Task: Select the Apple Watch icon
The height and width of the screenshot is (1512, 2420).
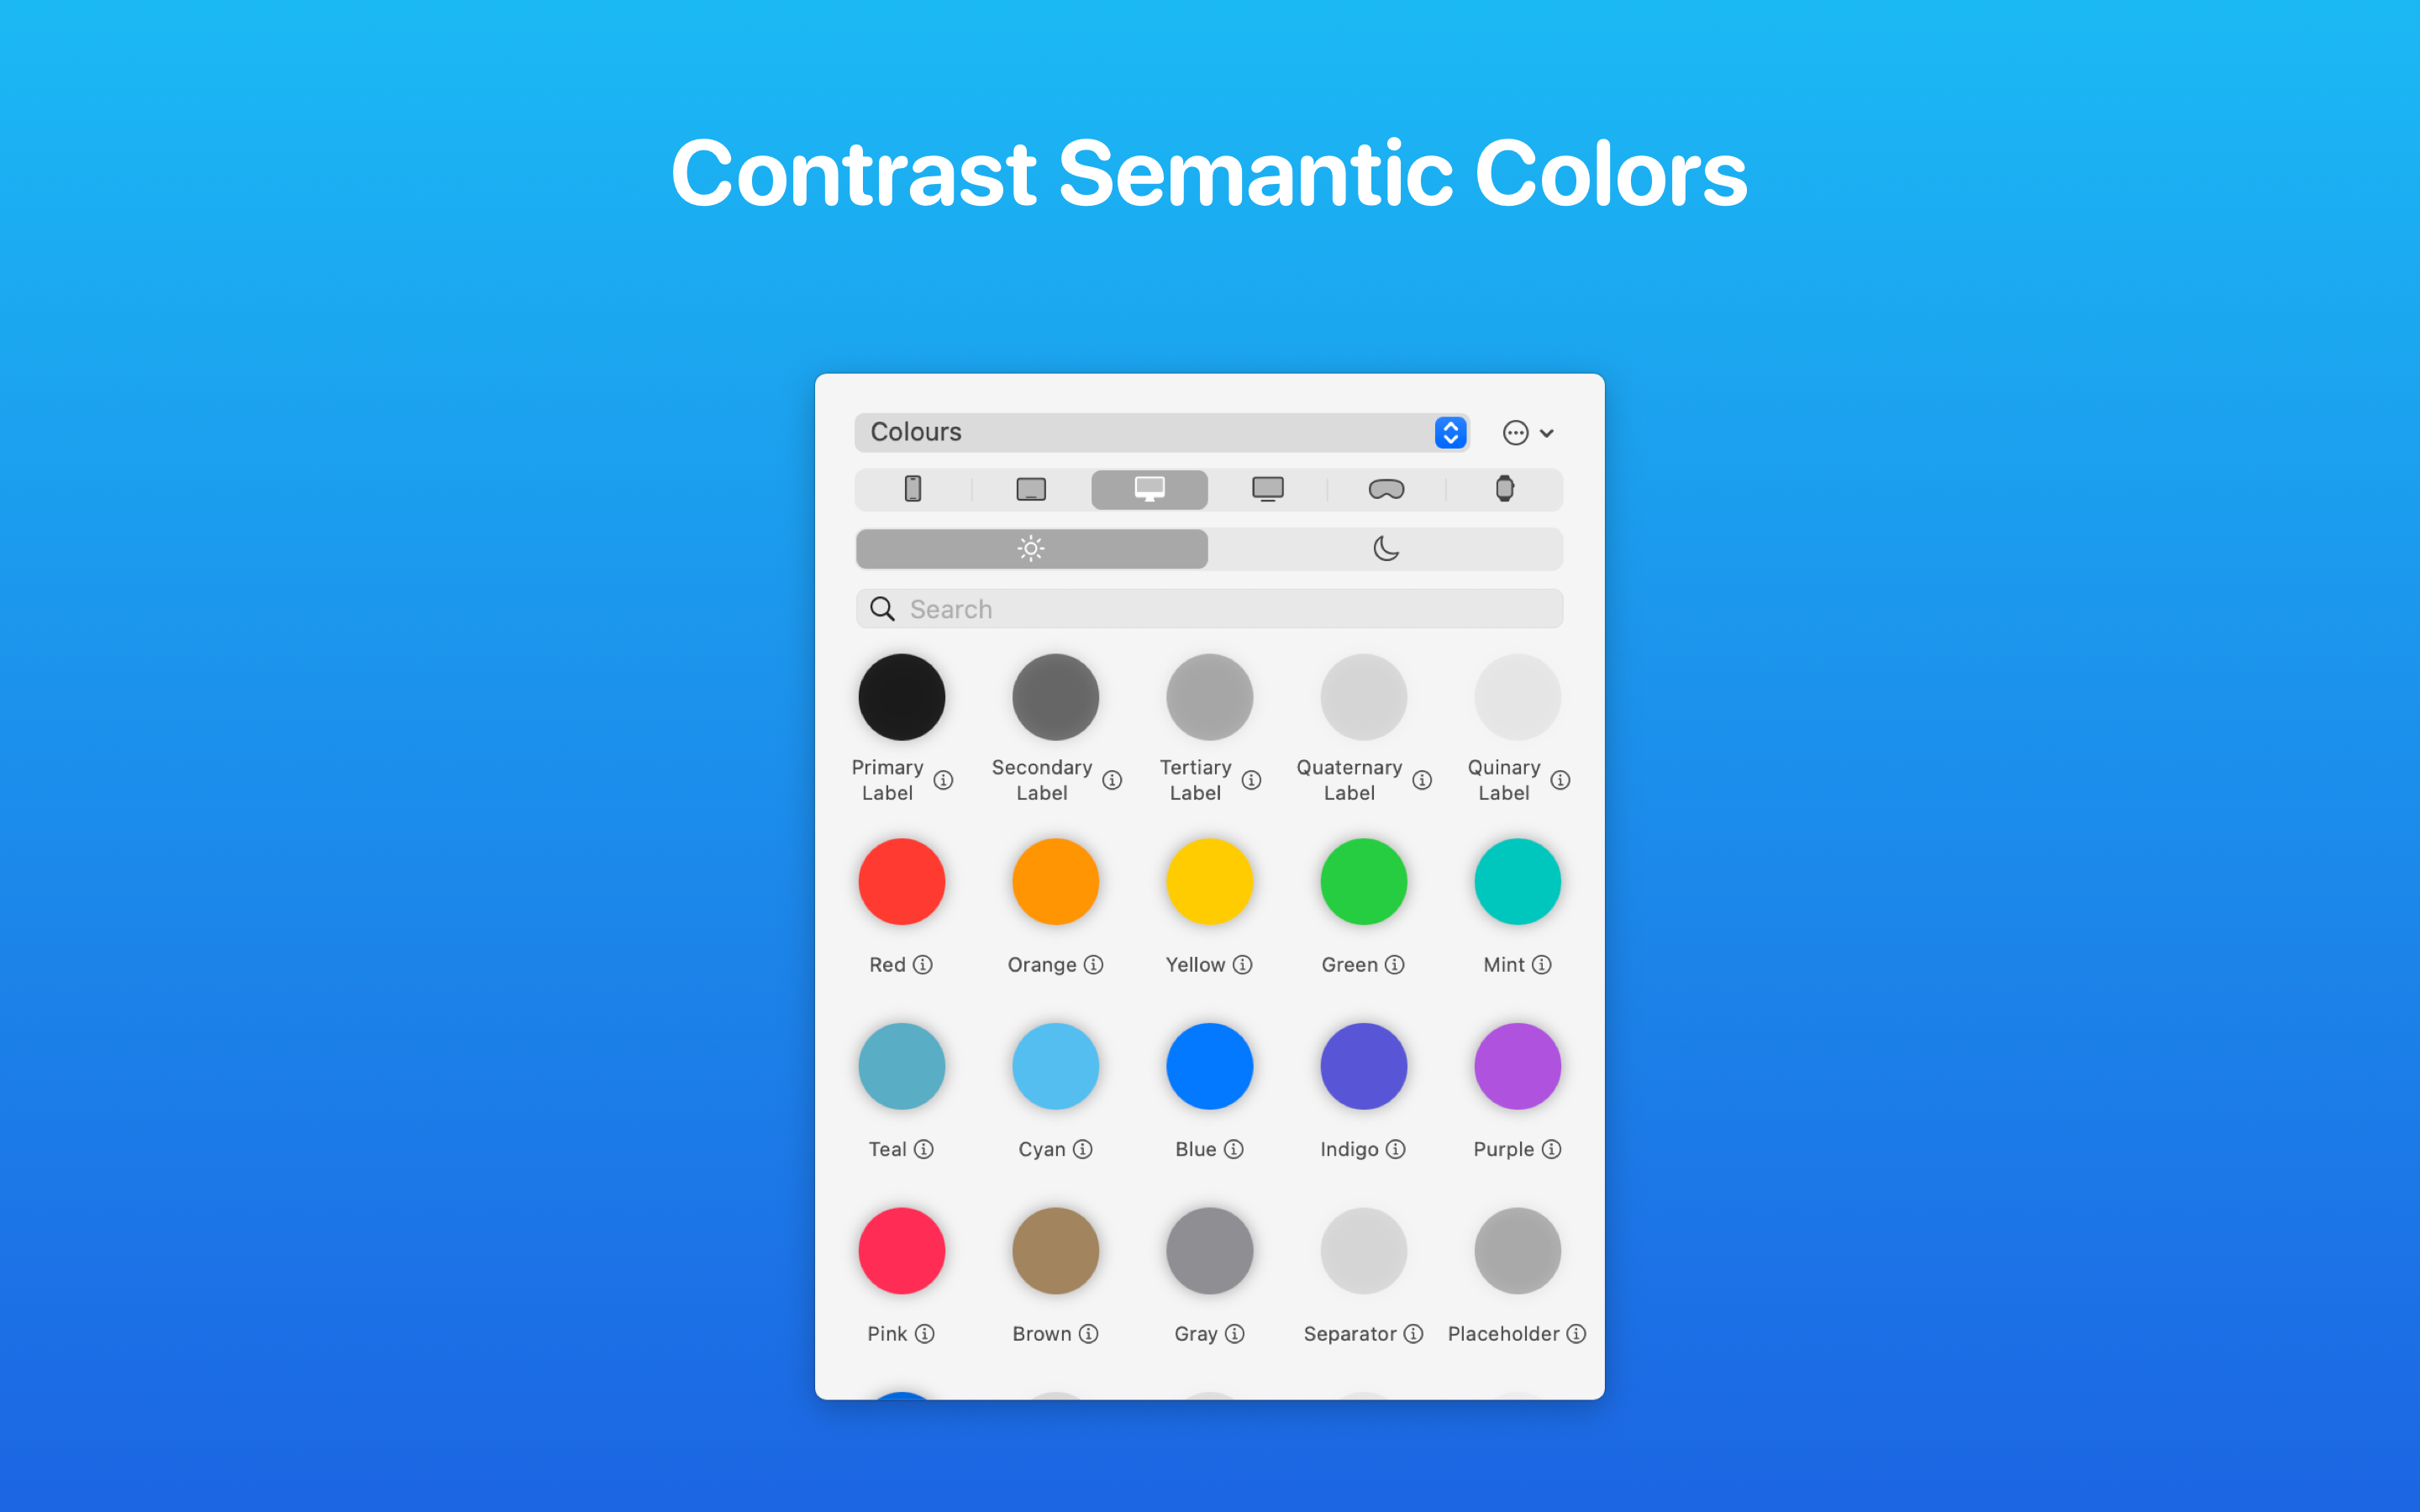Action: (x=1502, y=488)
